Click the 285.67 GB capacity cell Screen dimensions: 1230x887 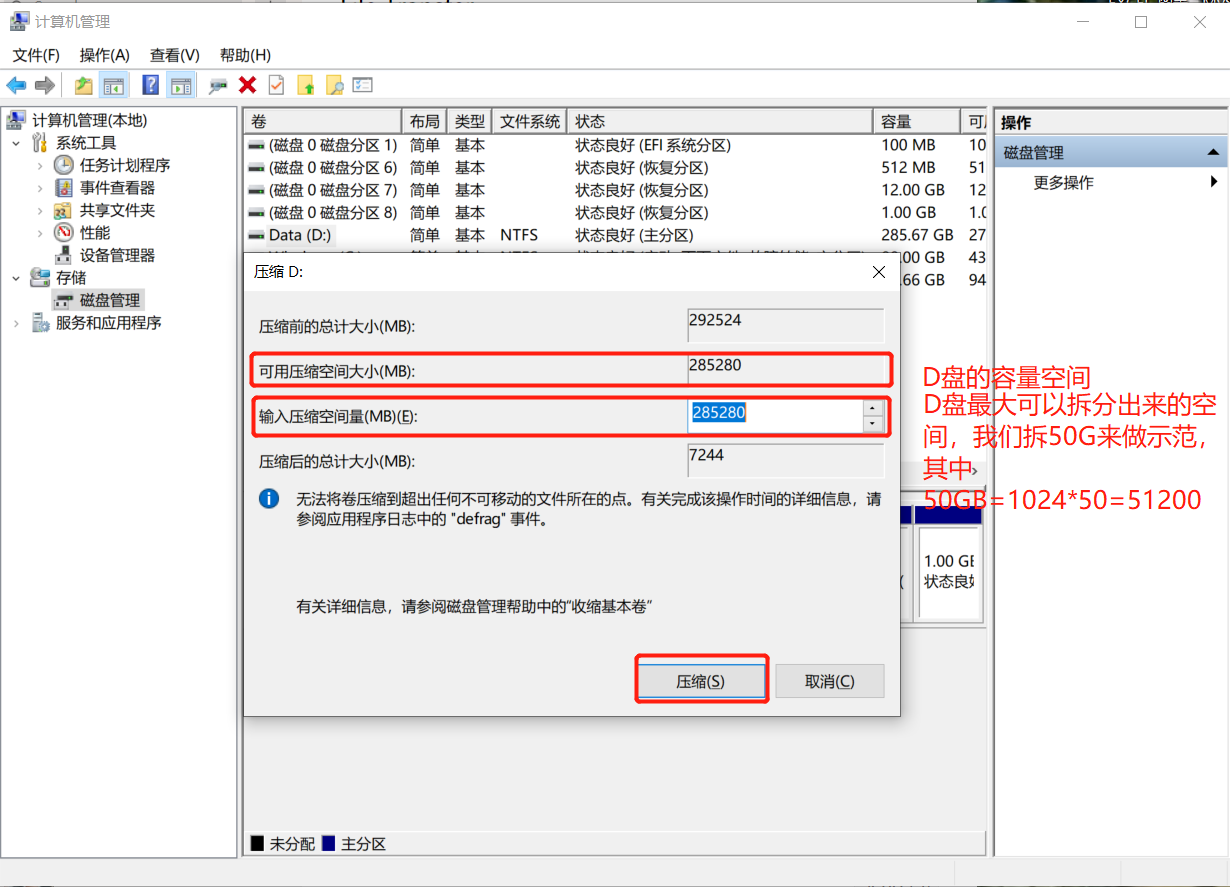pos(916,235)
